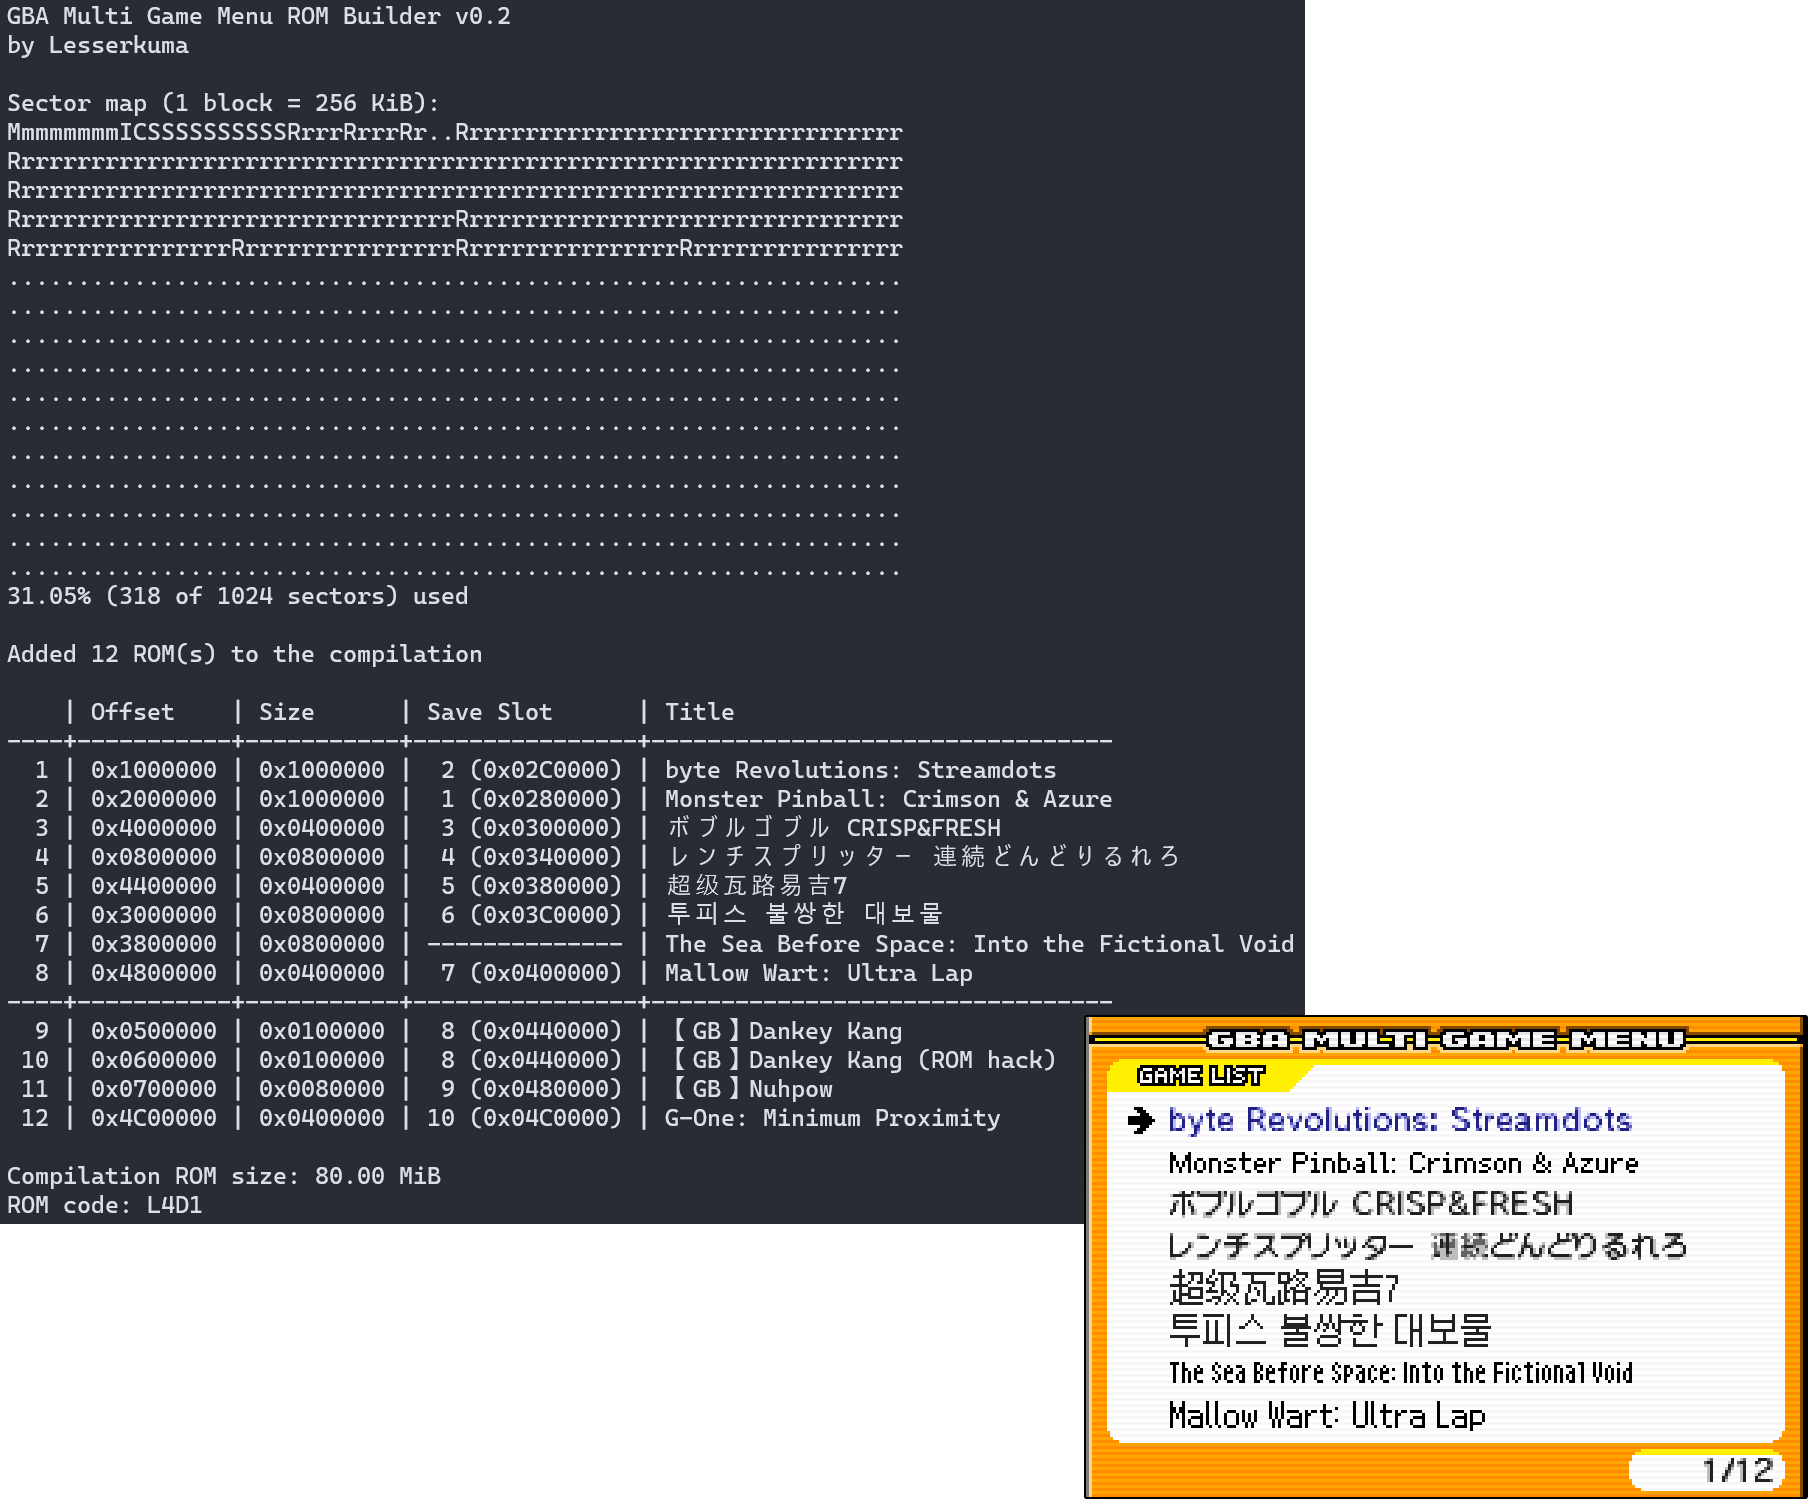Select The Sea Before Space in the game list
1809x1500 pixels.
click(1400, 1373)
